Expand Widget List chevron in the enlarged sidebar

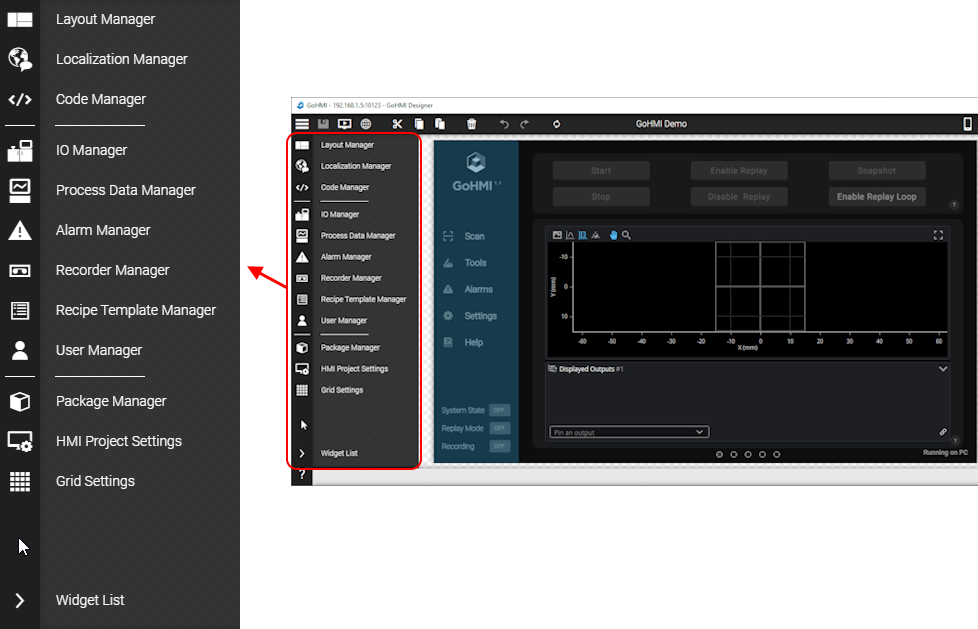[x=19, y=600]
